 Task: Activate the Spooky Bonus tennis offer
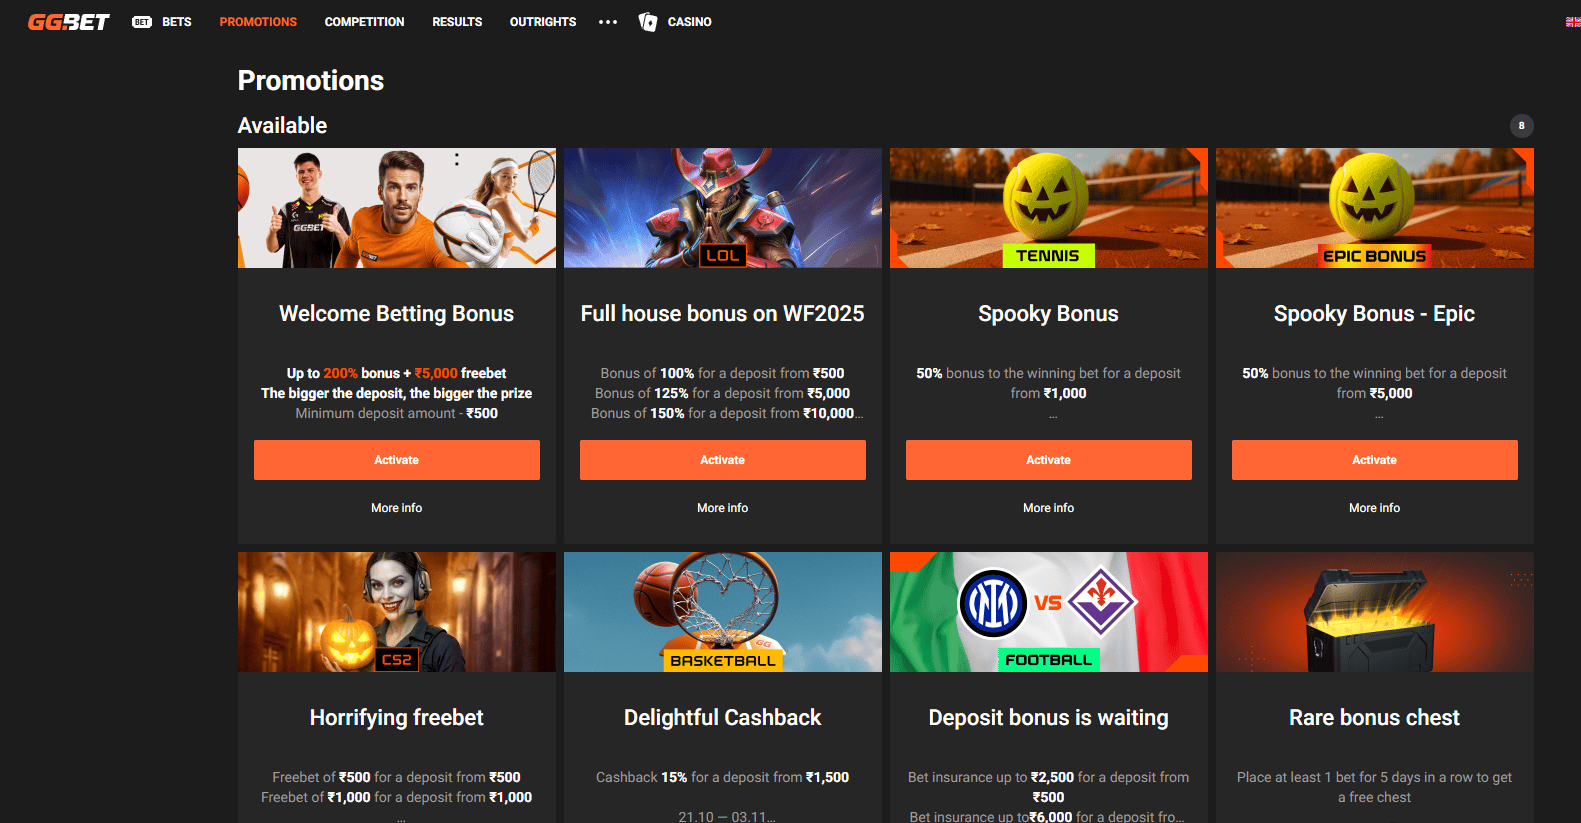(x=1048, y=460)
